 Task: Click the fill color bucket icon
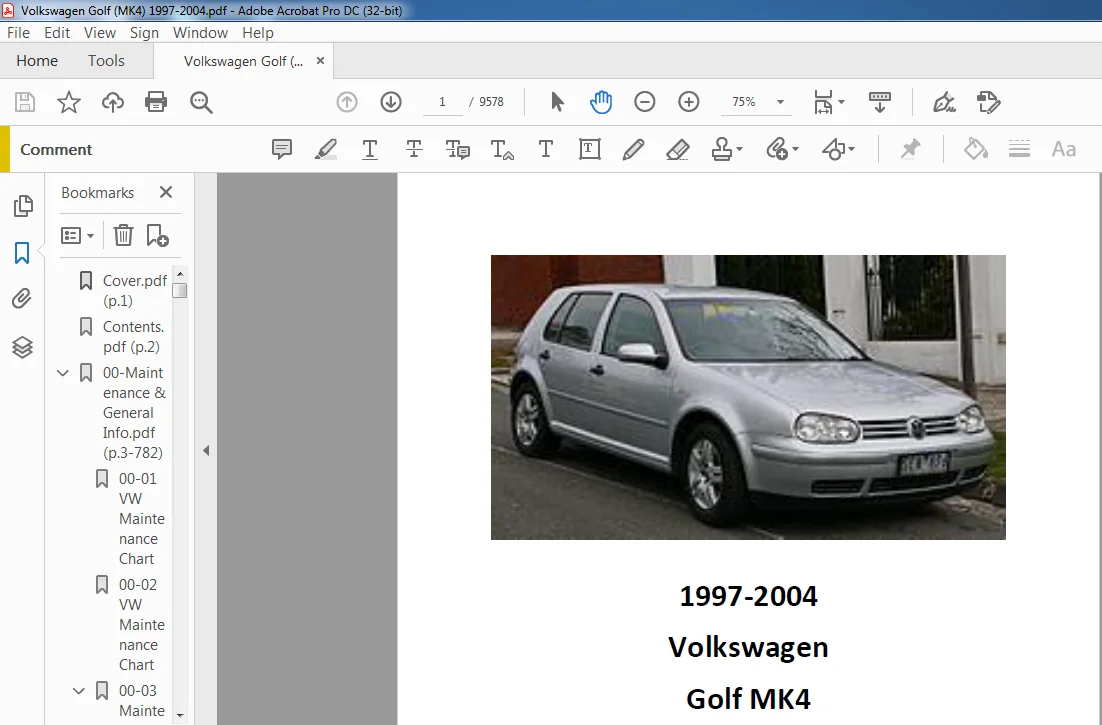click(x=975, y=149)
